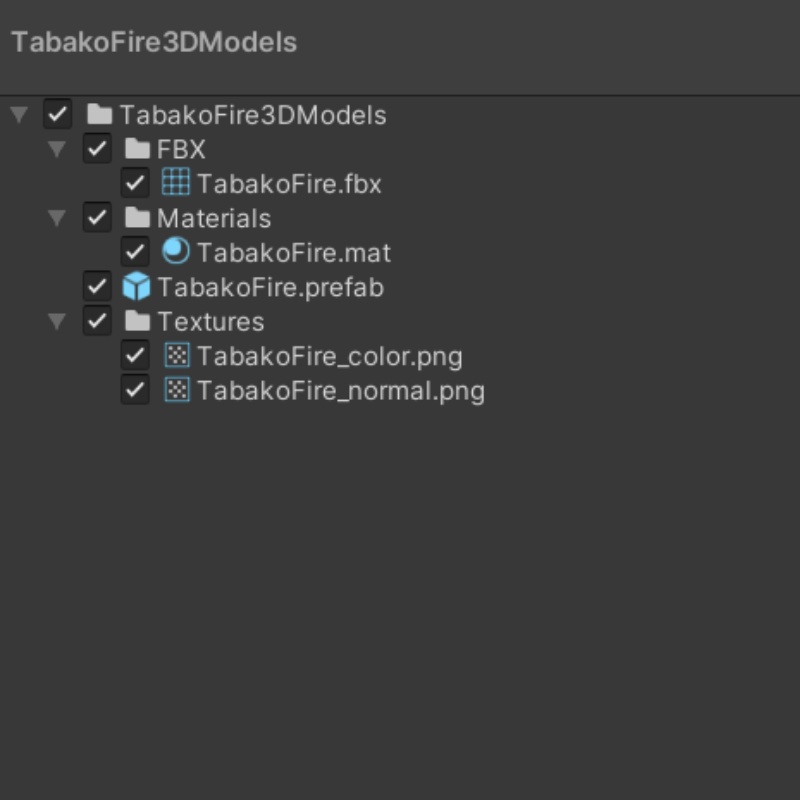The image size is (800, 800).
Task: Collapse the Textures folder arrow
Action: tap(58, 321)
